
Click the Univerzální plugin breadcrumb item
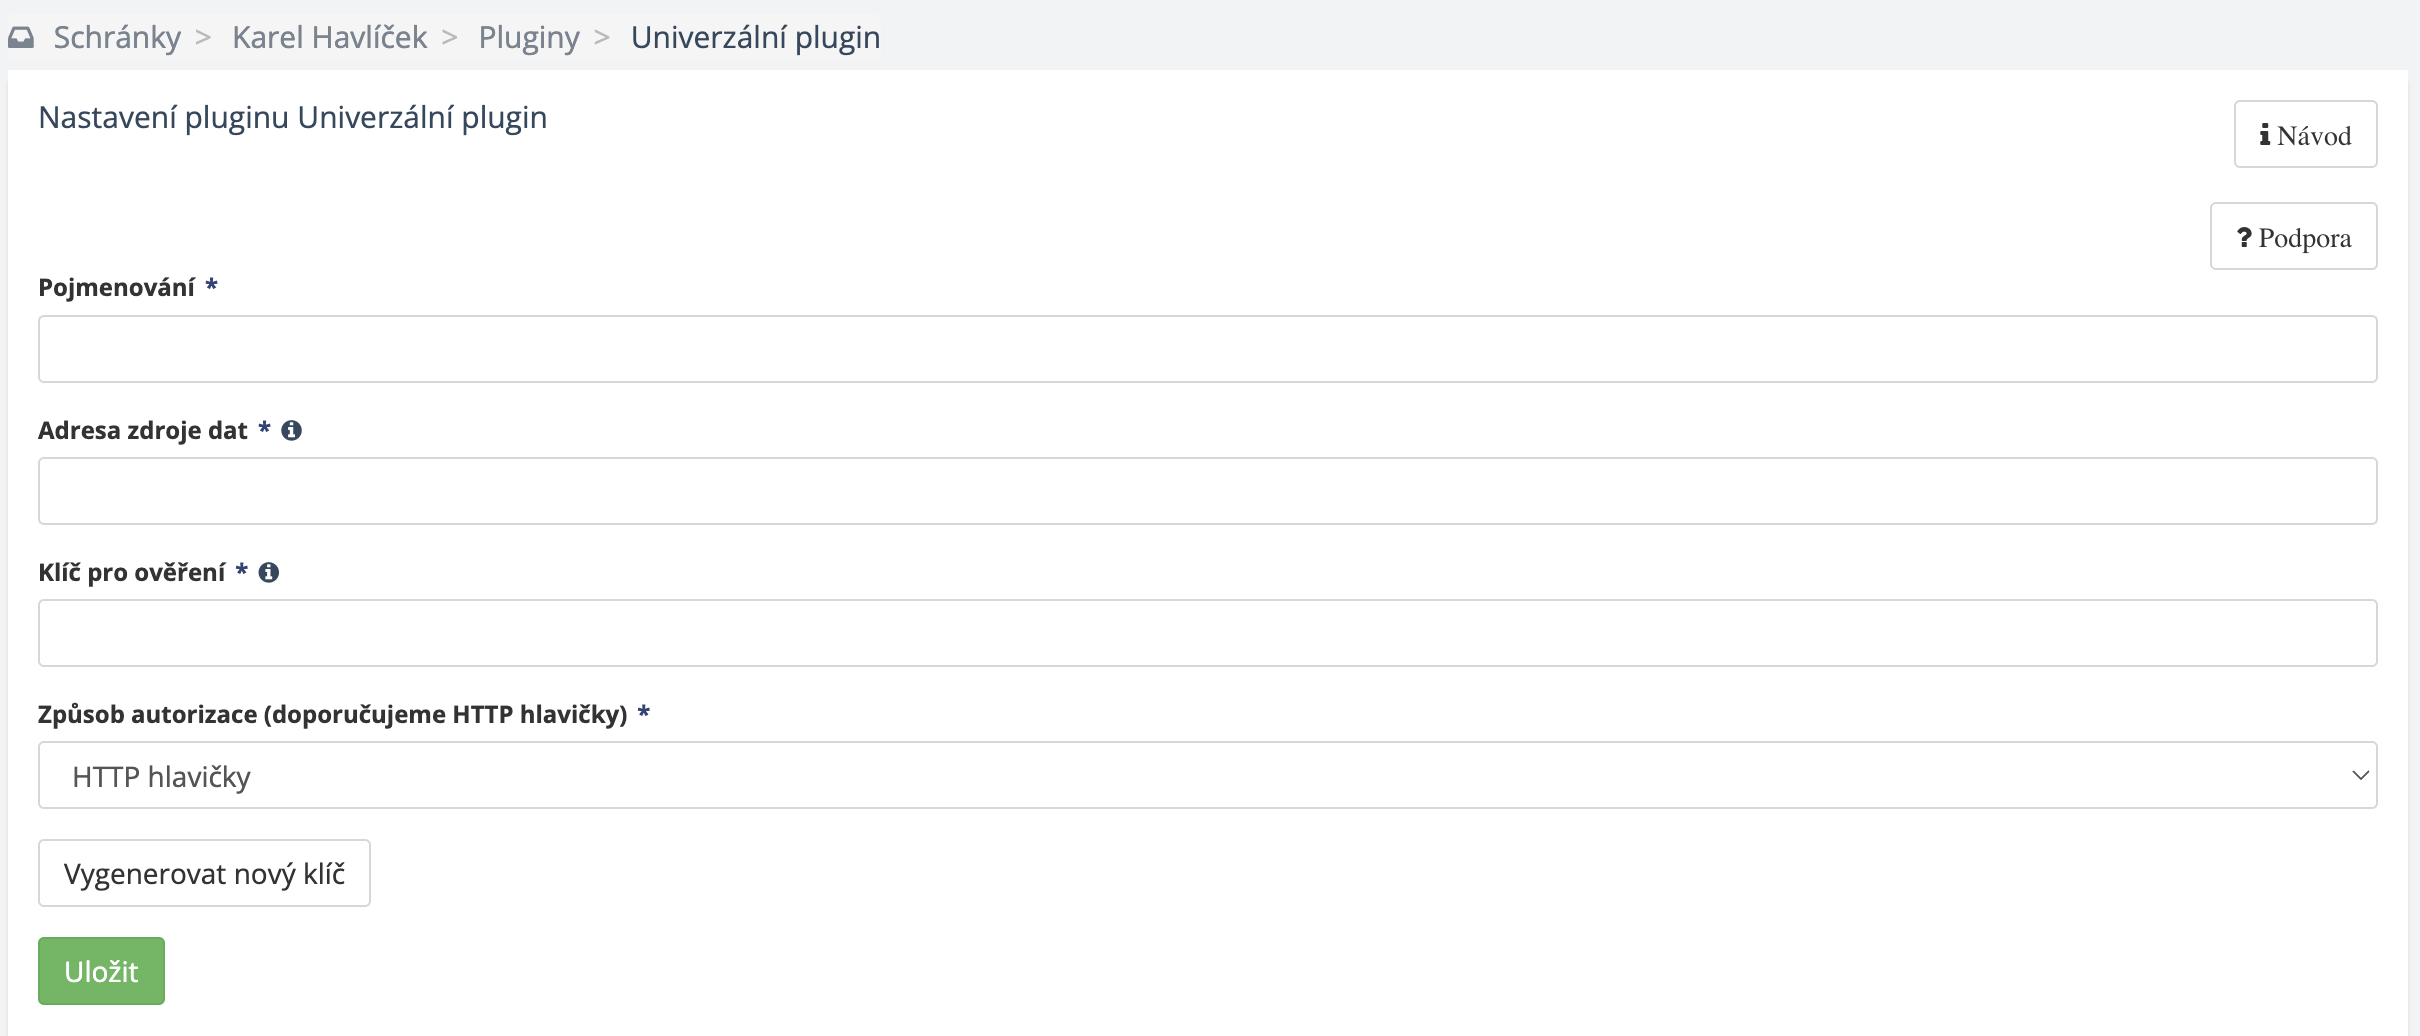(x=755, y=38)
